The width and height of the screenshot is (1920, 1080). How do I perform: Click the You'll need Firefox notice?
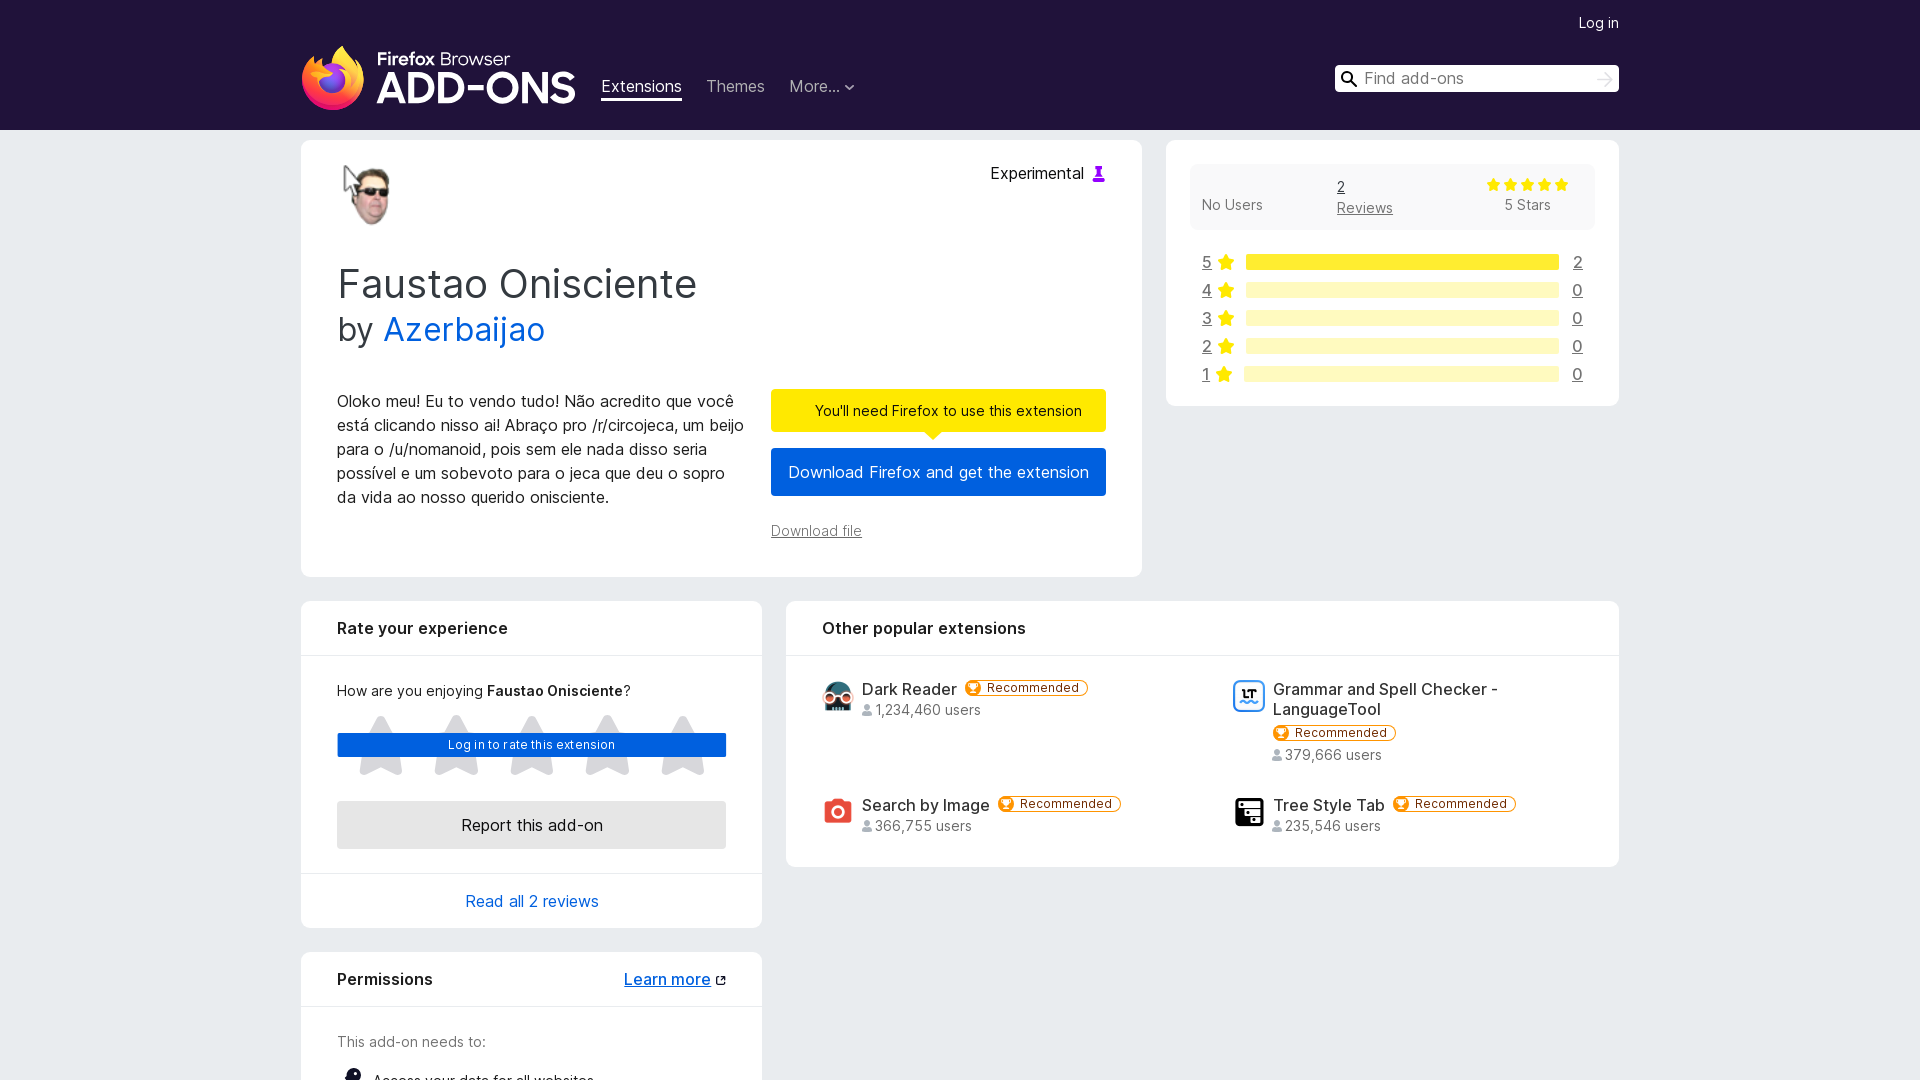[938, 411]
